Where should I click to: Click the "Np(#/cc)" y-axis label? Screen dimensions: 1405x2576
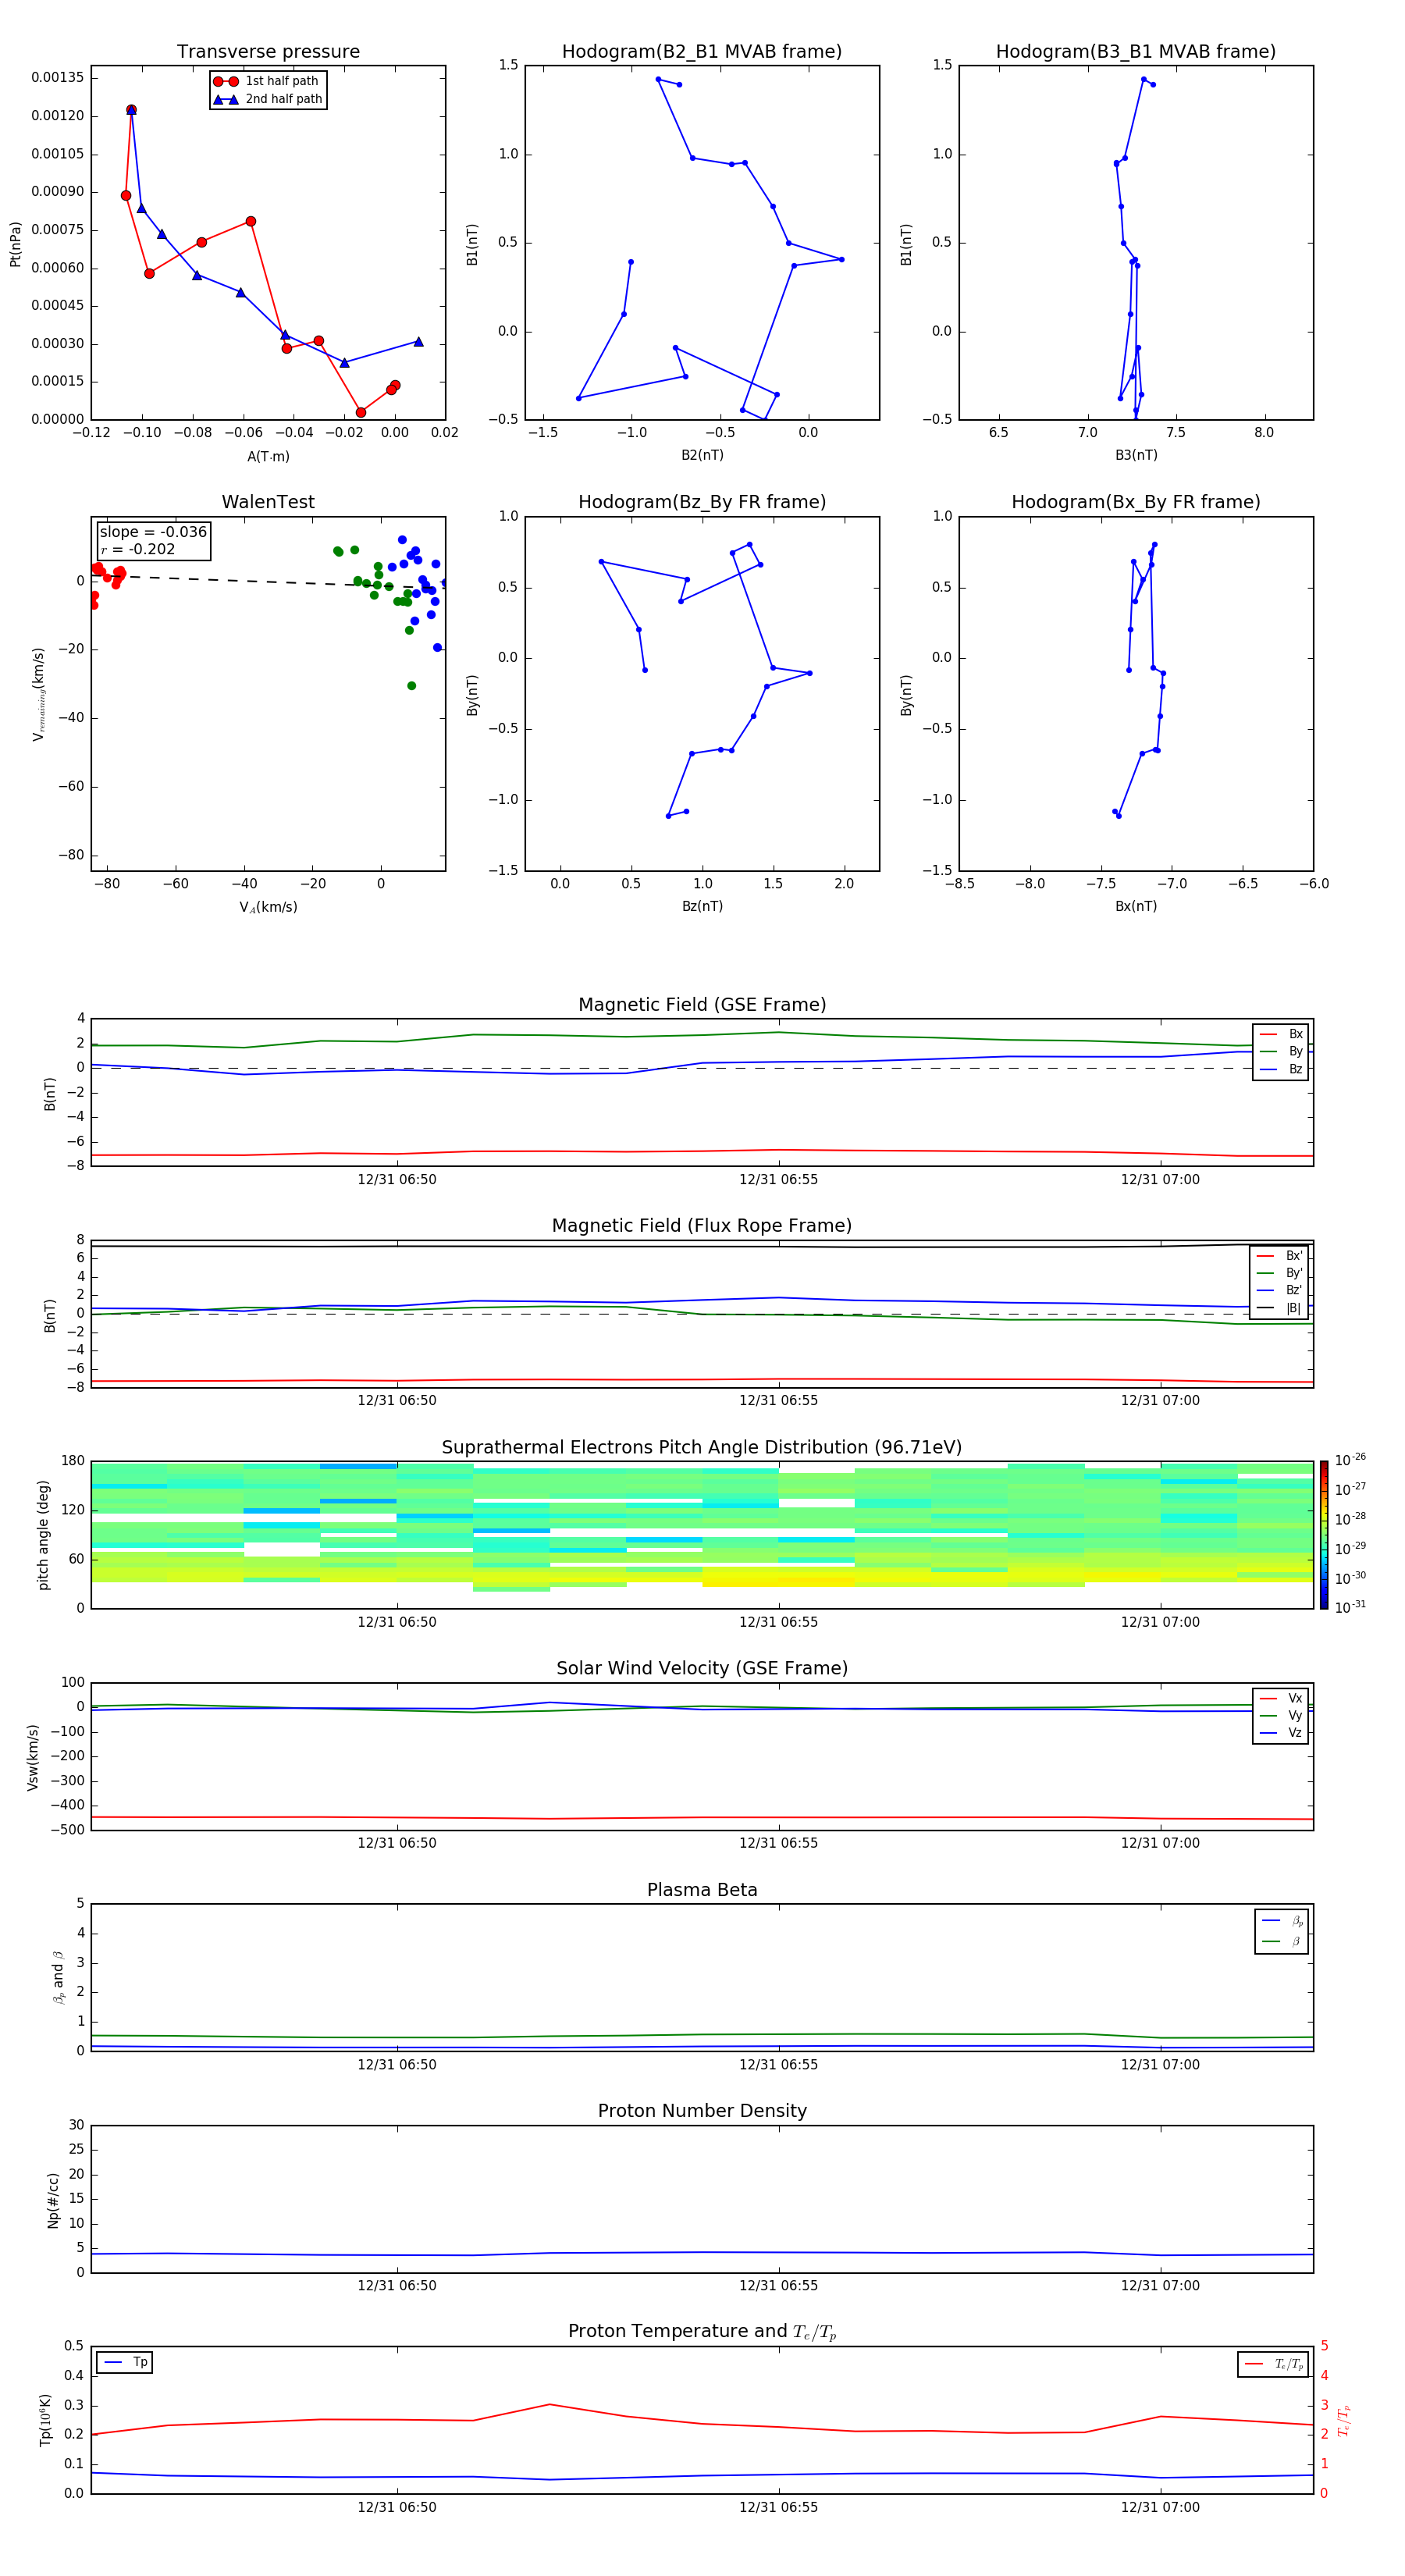53,2200
